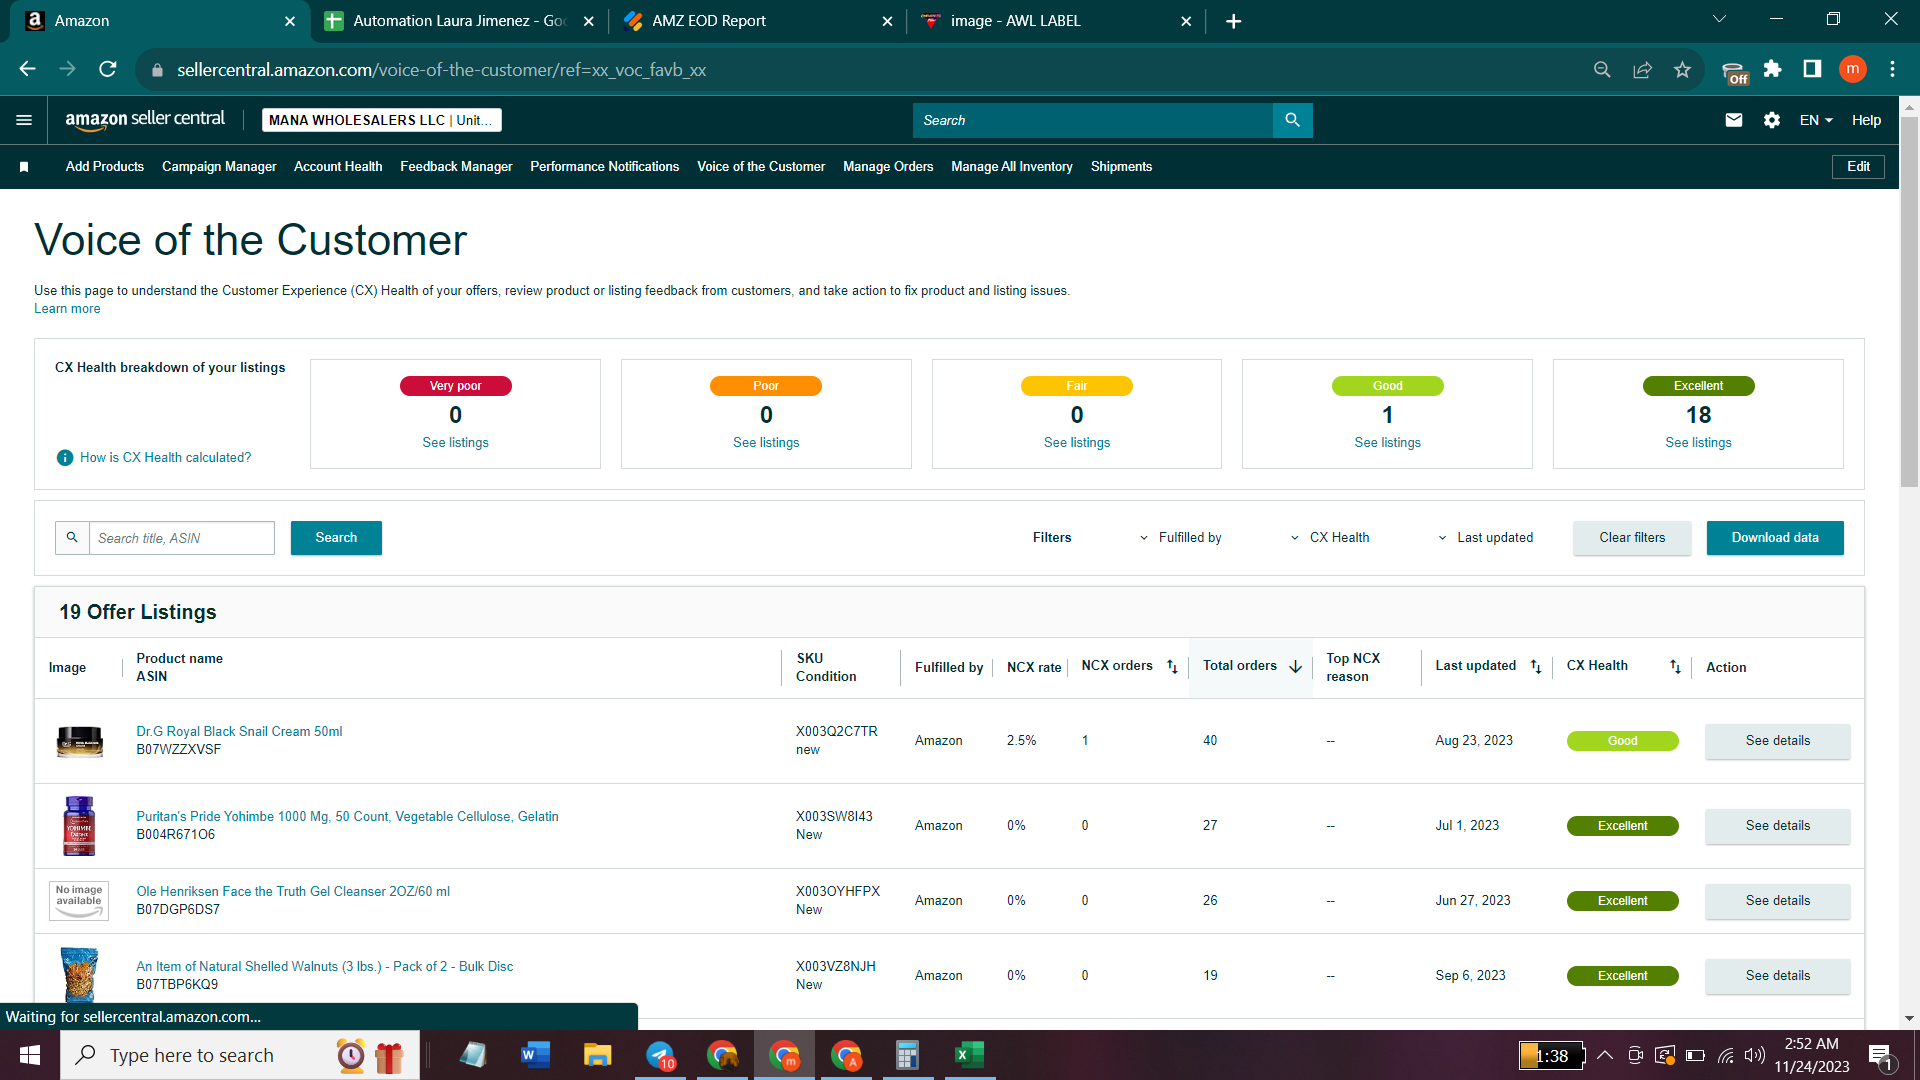
Task: Open Calculator from the taskbar
Action: coord(907,1055)
